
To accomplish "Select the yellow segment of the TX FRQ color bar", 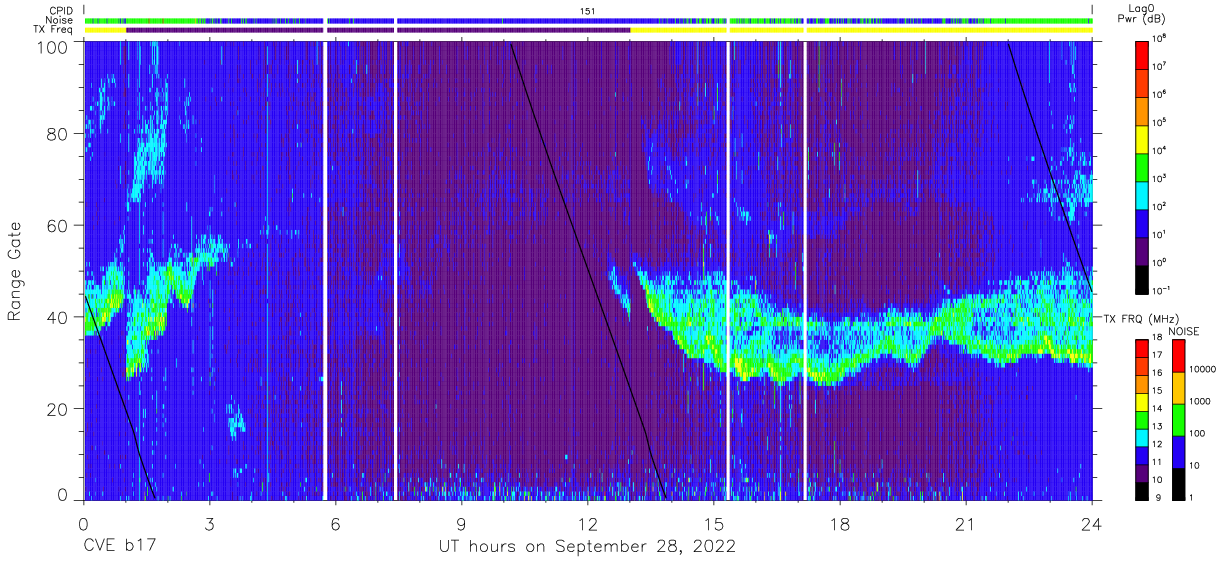I will pos(1142,402).
